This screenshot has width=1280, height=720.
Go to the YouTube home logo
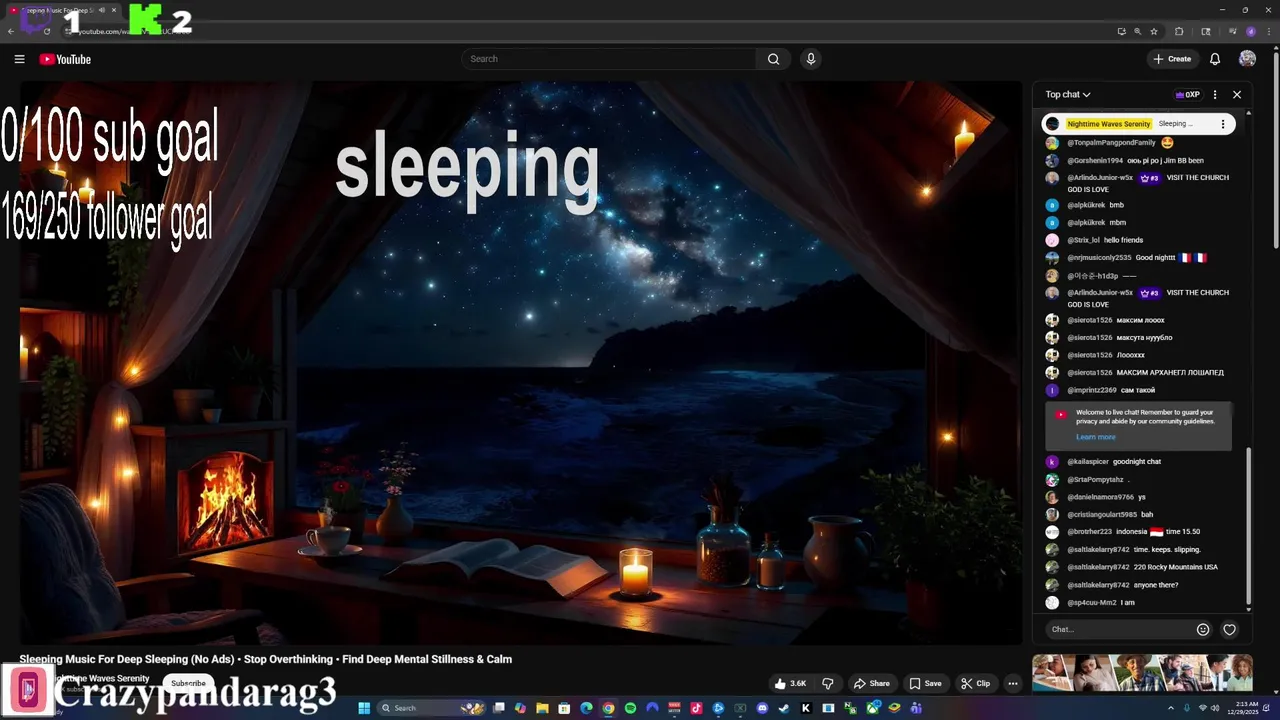point(65,59)
